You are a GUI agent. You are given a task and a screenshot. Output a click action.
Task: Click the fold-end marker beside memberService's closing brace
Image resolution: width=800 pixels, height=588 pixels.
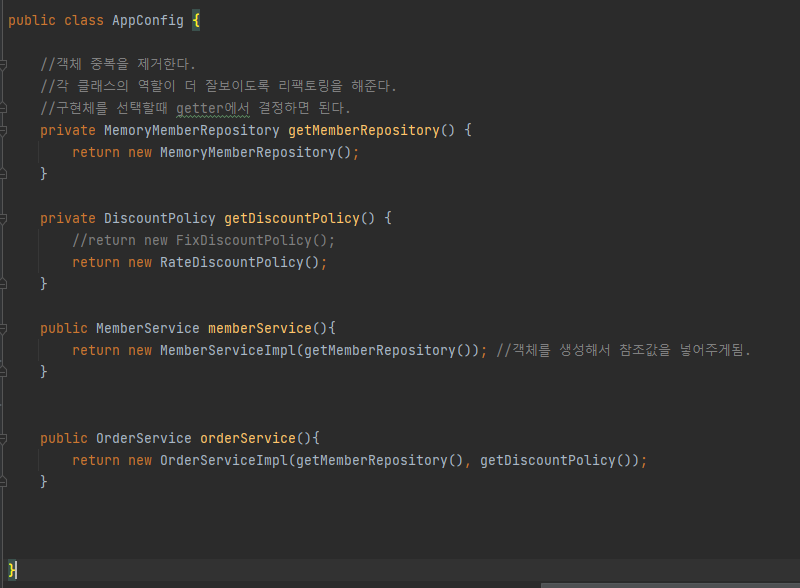tap(3, 372)
